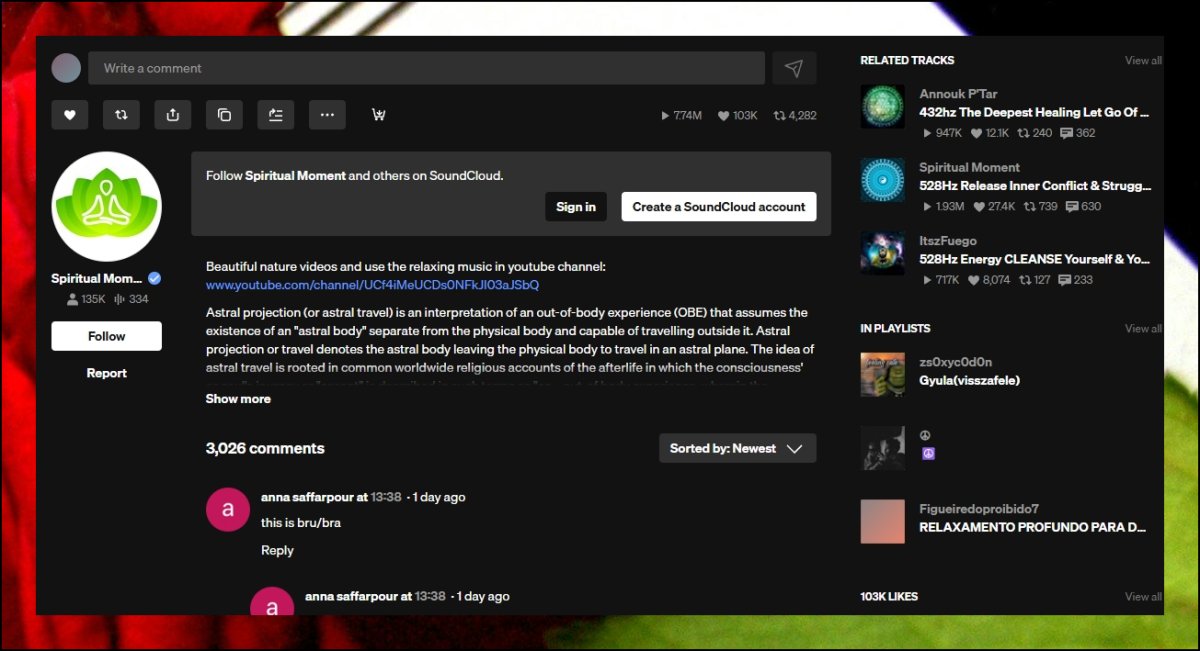Viewport: 1200px width, 651px height.
Task: Open Gyula(visszafele) playlist title
Action: (970, 381)
